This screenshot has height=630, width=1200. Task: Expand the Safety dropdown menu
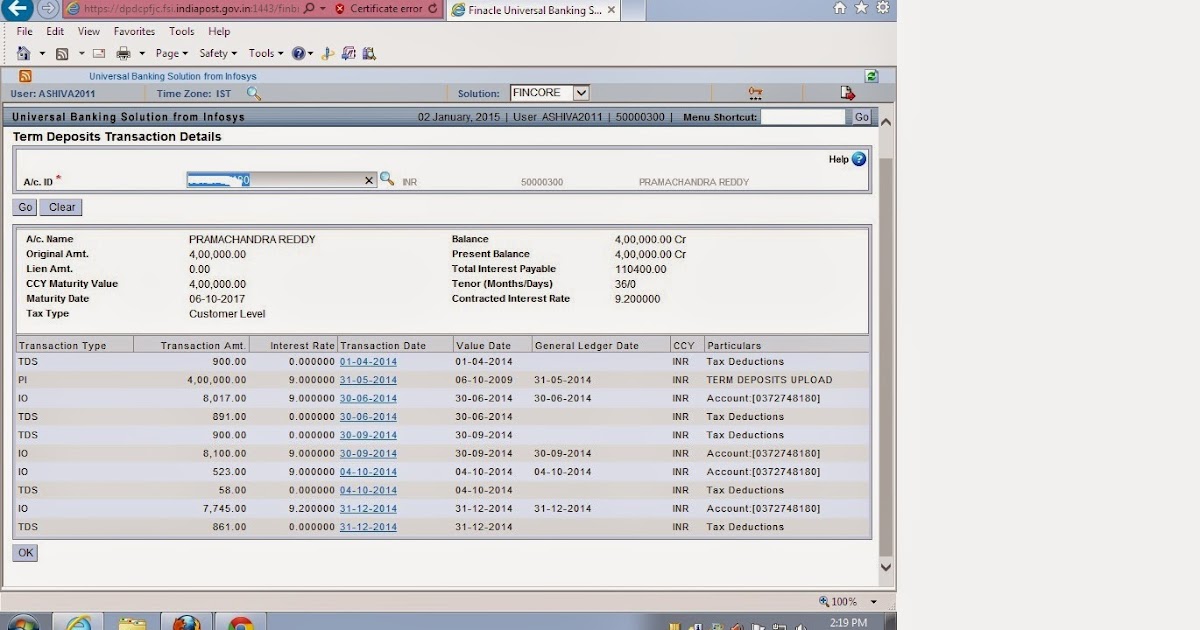(x=217, y=53)
